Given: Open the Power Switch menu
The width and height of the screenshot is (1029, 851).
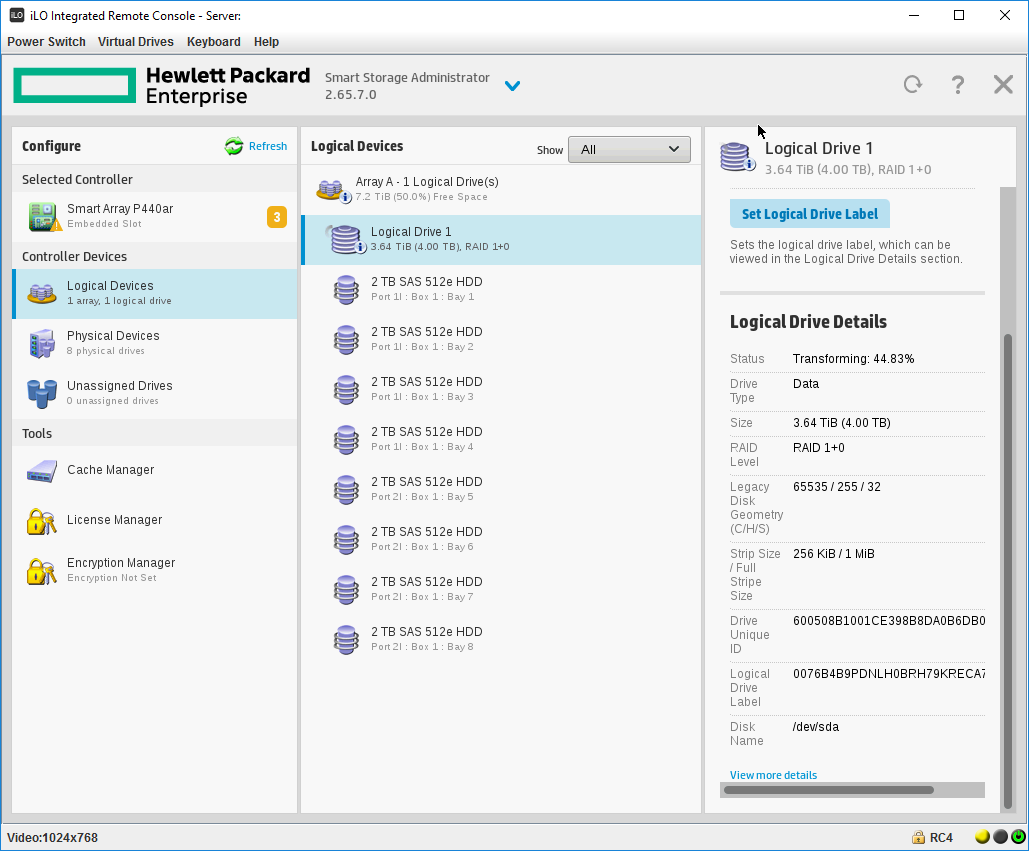Looking at the screenshot, I should 46,41.
